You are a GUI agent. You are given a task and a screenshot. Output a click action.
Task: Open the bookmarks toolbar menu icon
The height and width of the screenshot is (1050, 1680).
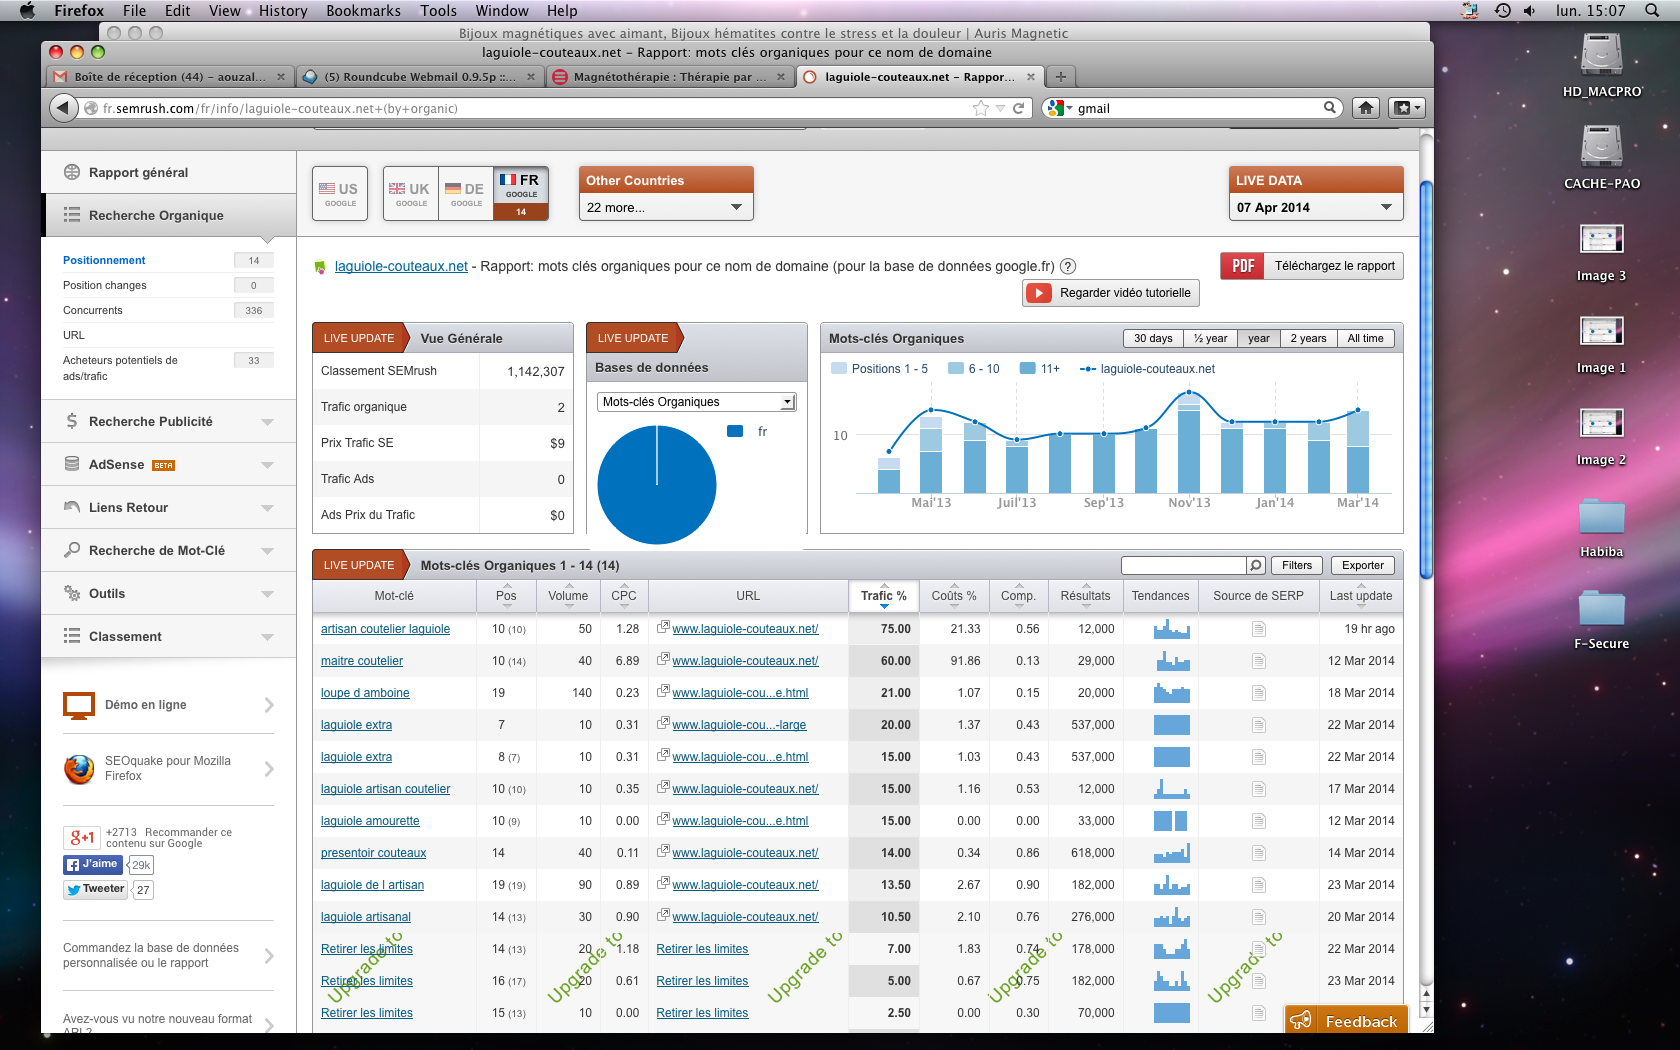[1407, 108]
